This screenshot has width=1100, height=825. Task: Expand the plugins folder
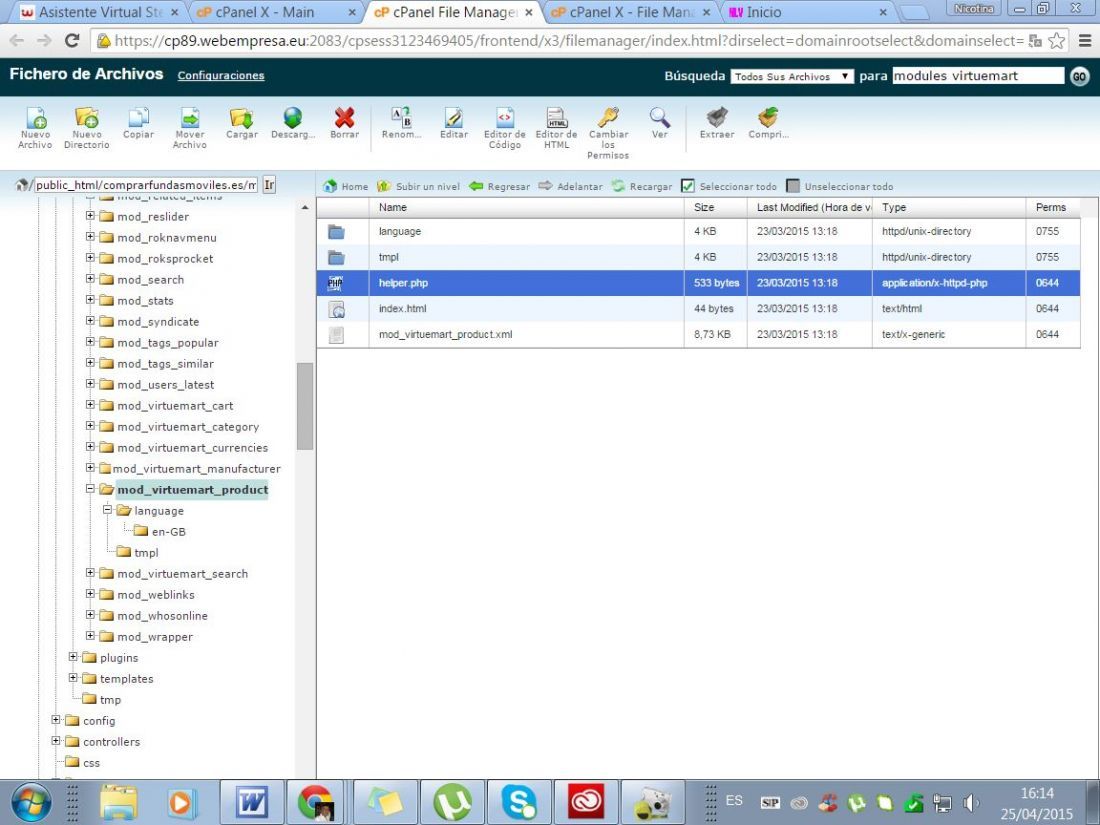(73, 657)
